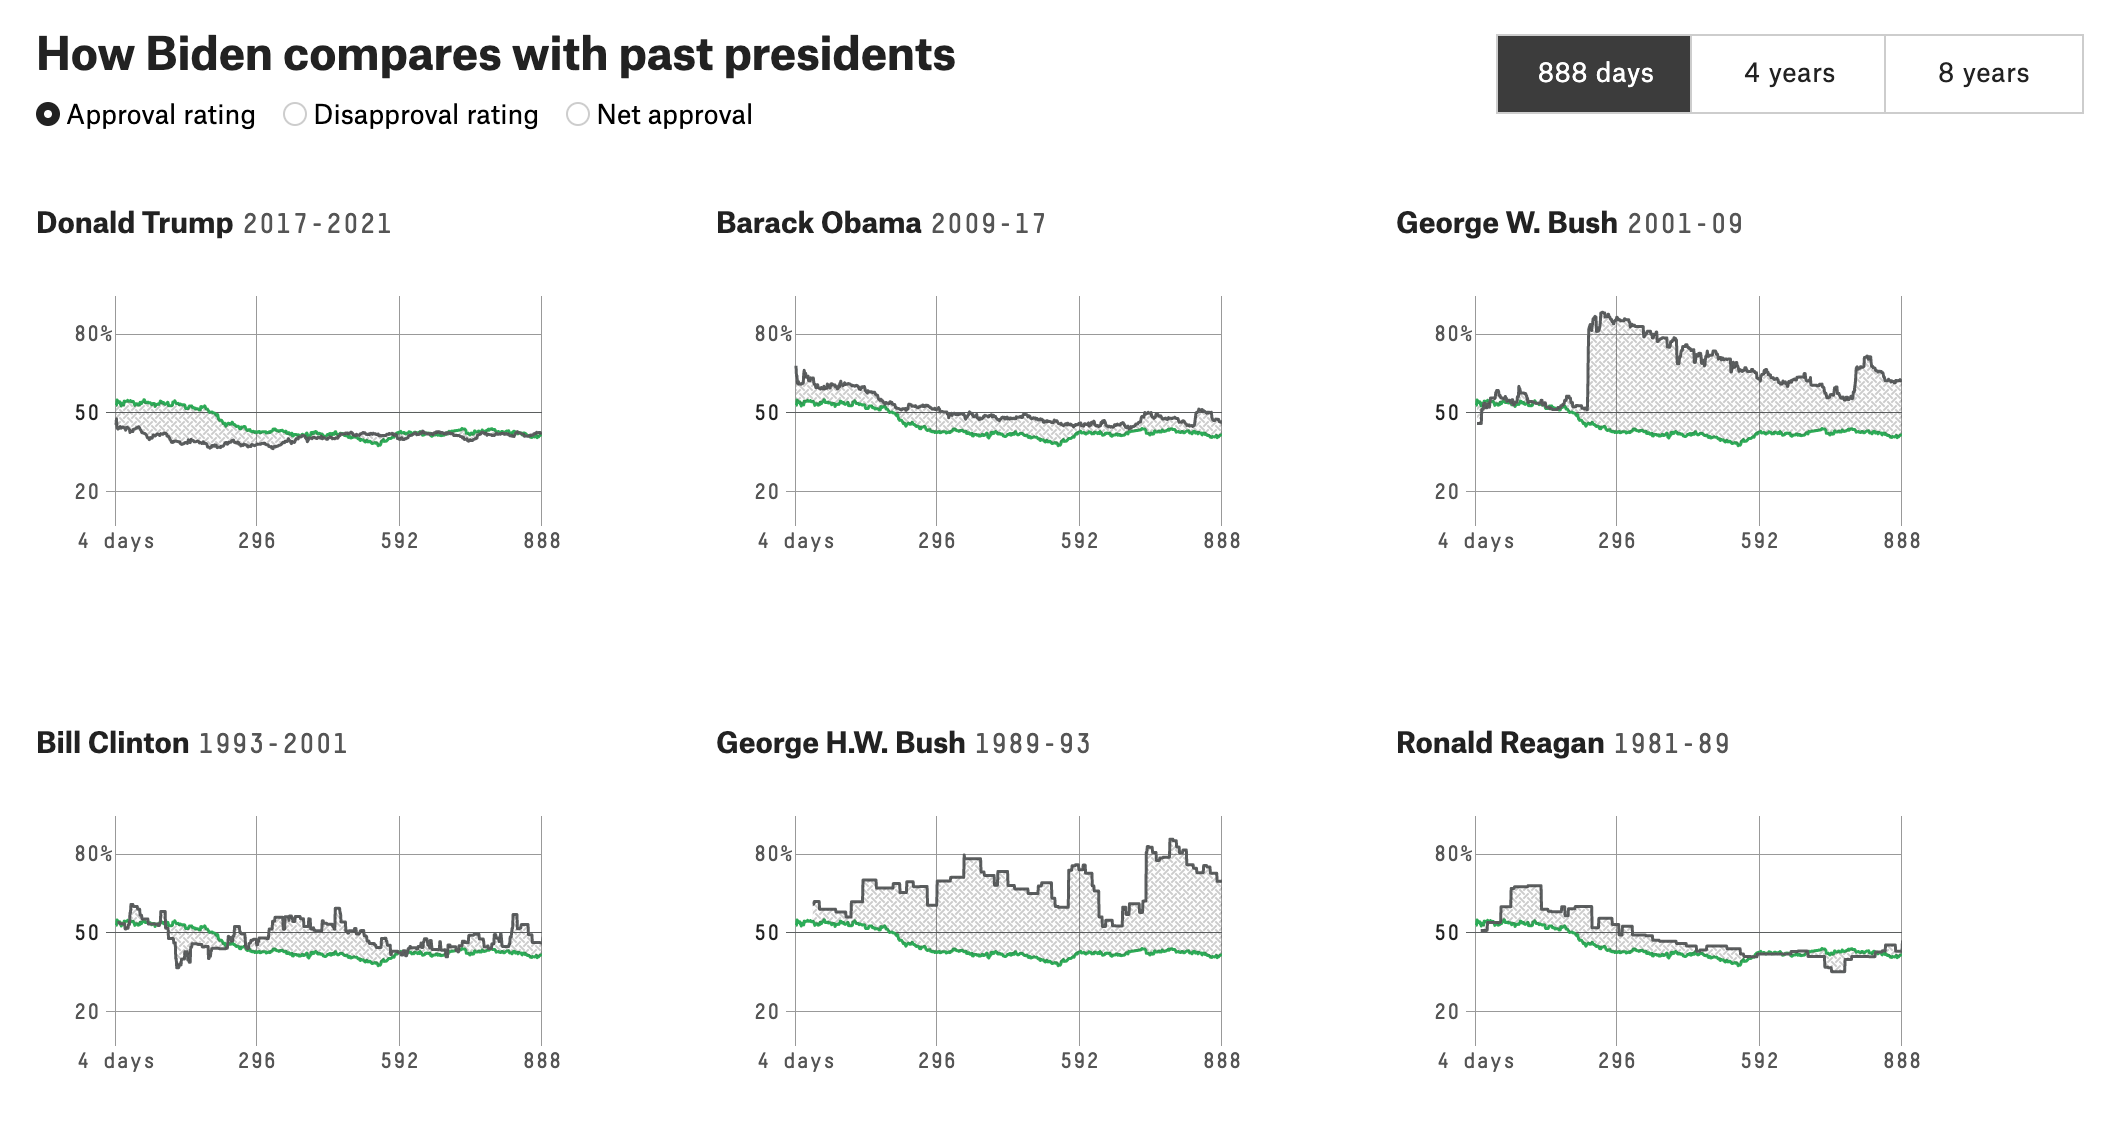This screenshot has width=2118, height=1144.
Task: Click the George H.W. Bush 1989-93 heading
Action: tap(903, 743)
